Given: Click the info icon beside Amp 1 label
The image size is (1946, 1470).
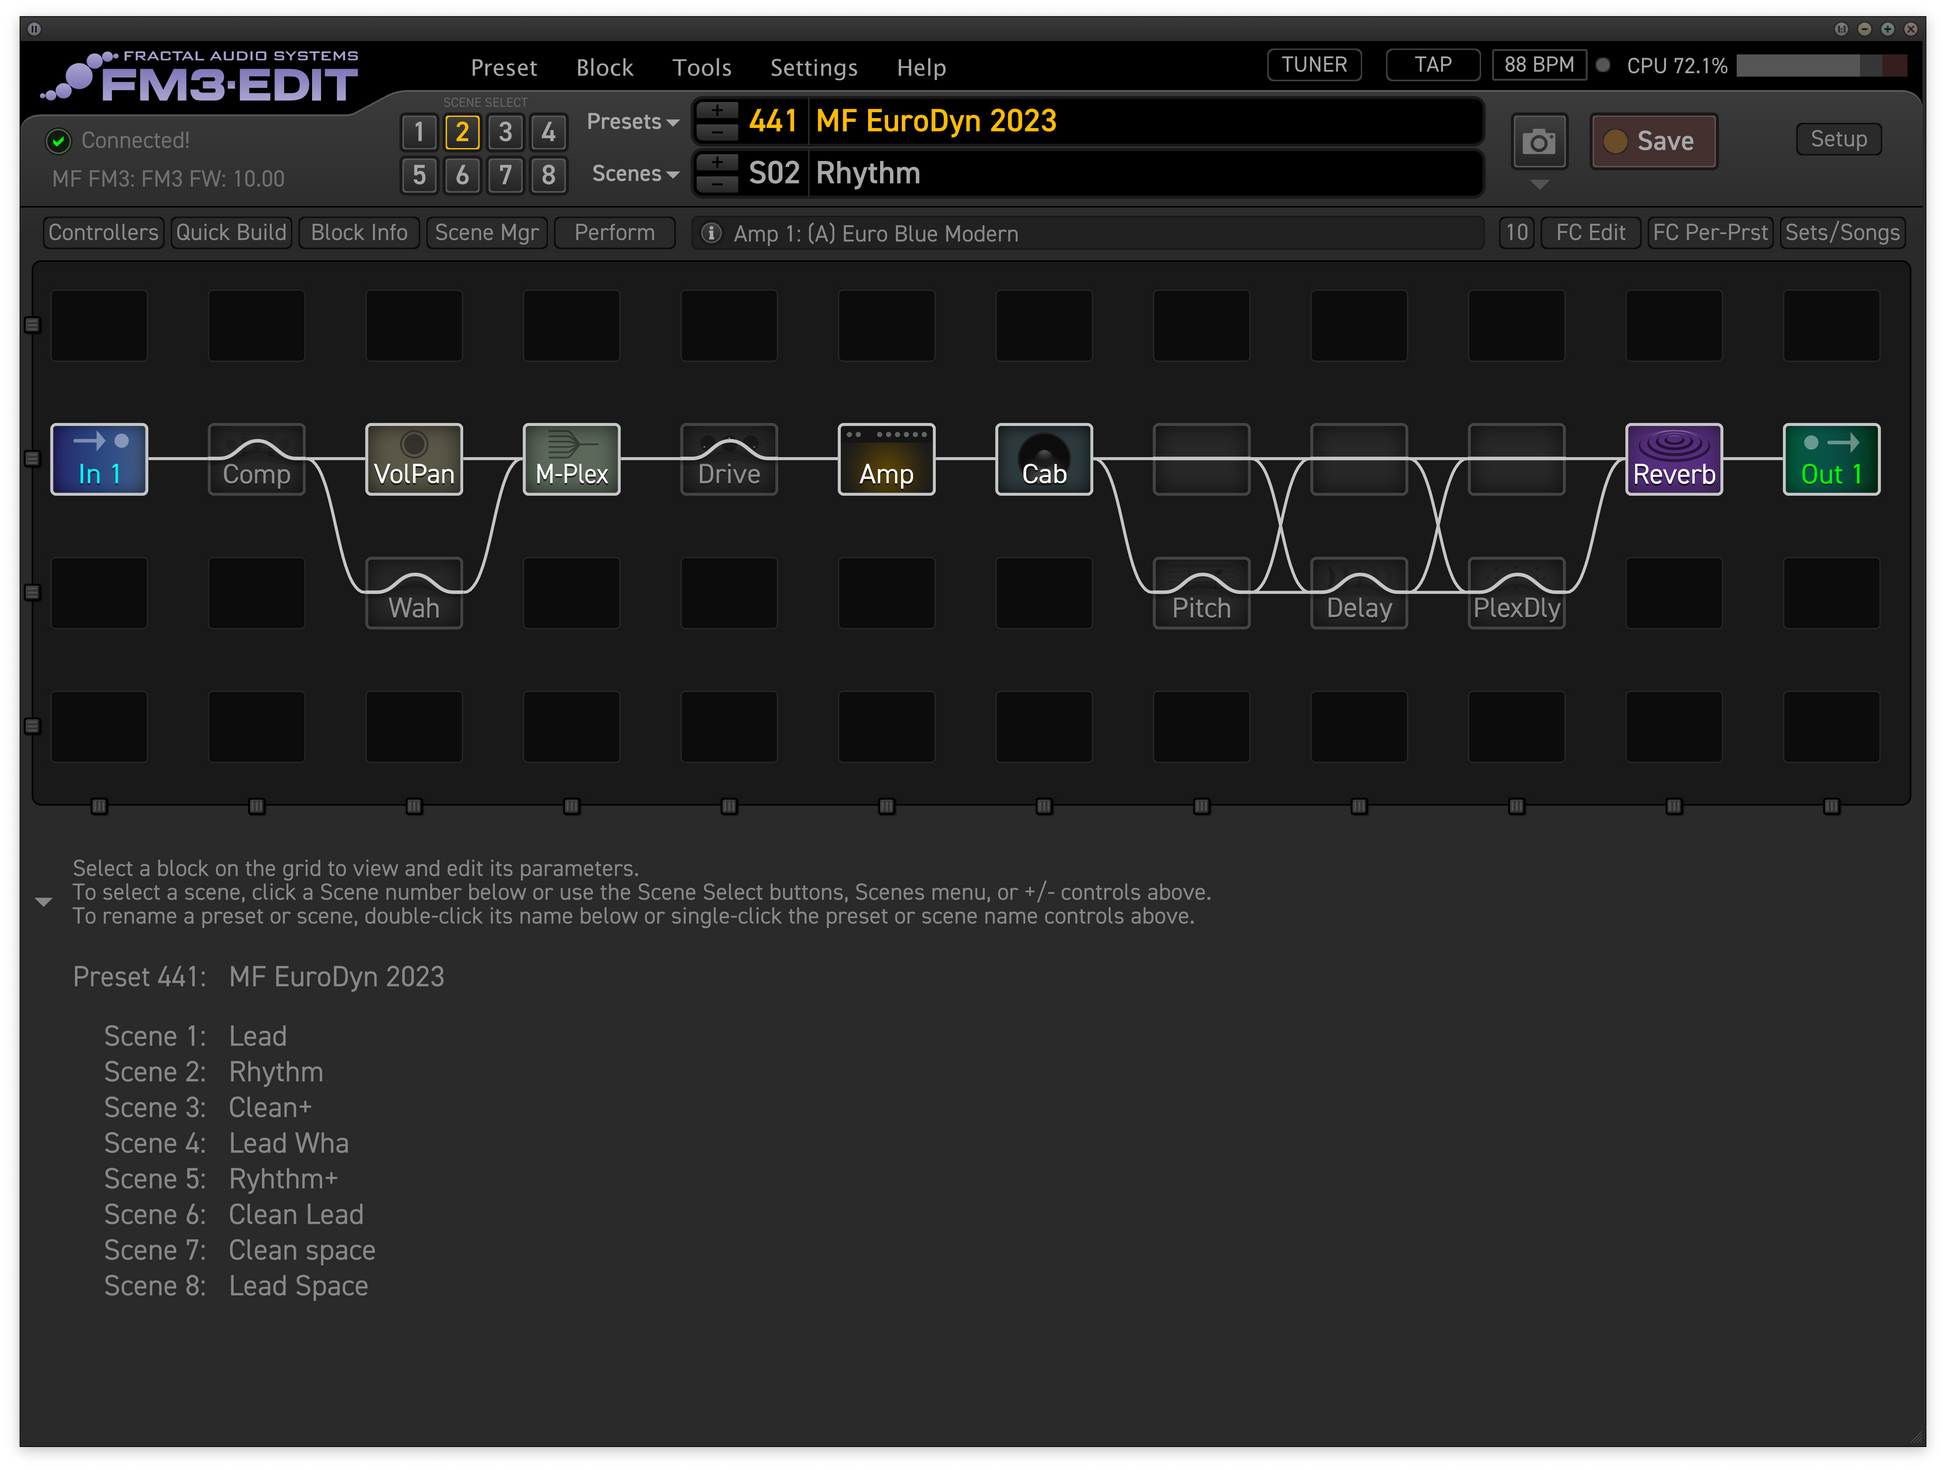Looking at the screenshot, I should tap(711, 233).
